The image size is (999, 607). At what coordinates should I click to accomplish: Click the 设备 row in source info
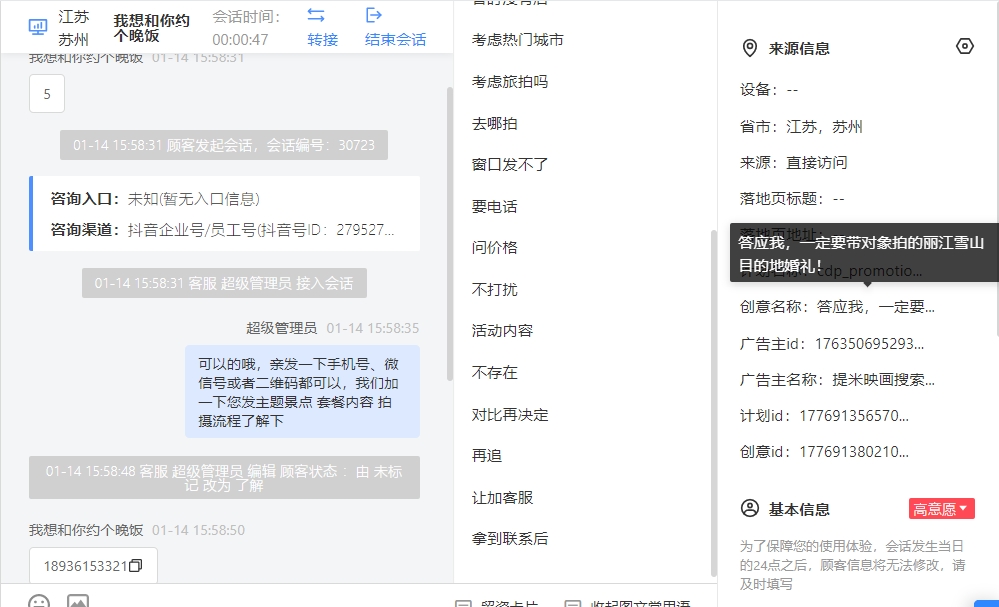pyautogui.click(x=768, y=90)
